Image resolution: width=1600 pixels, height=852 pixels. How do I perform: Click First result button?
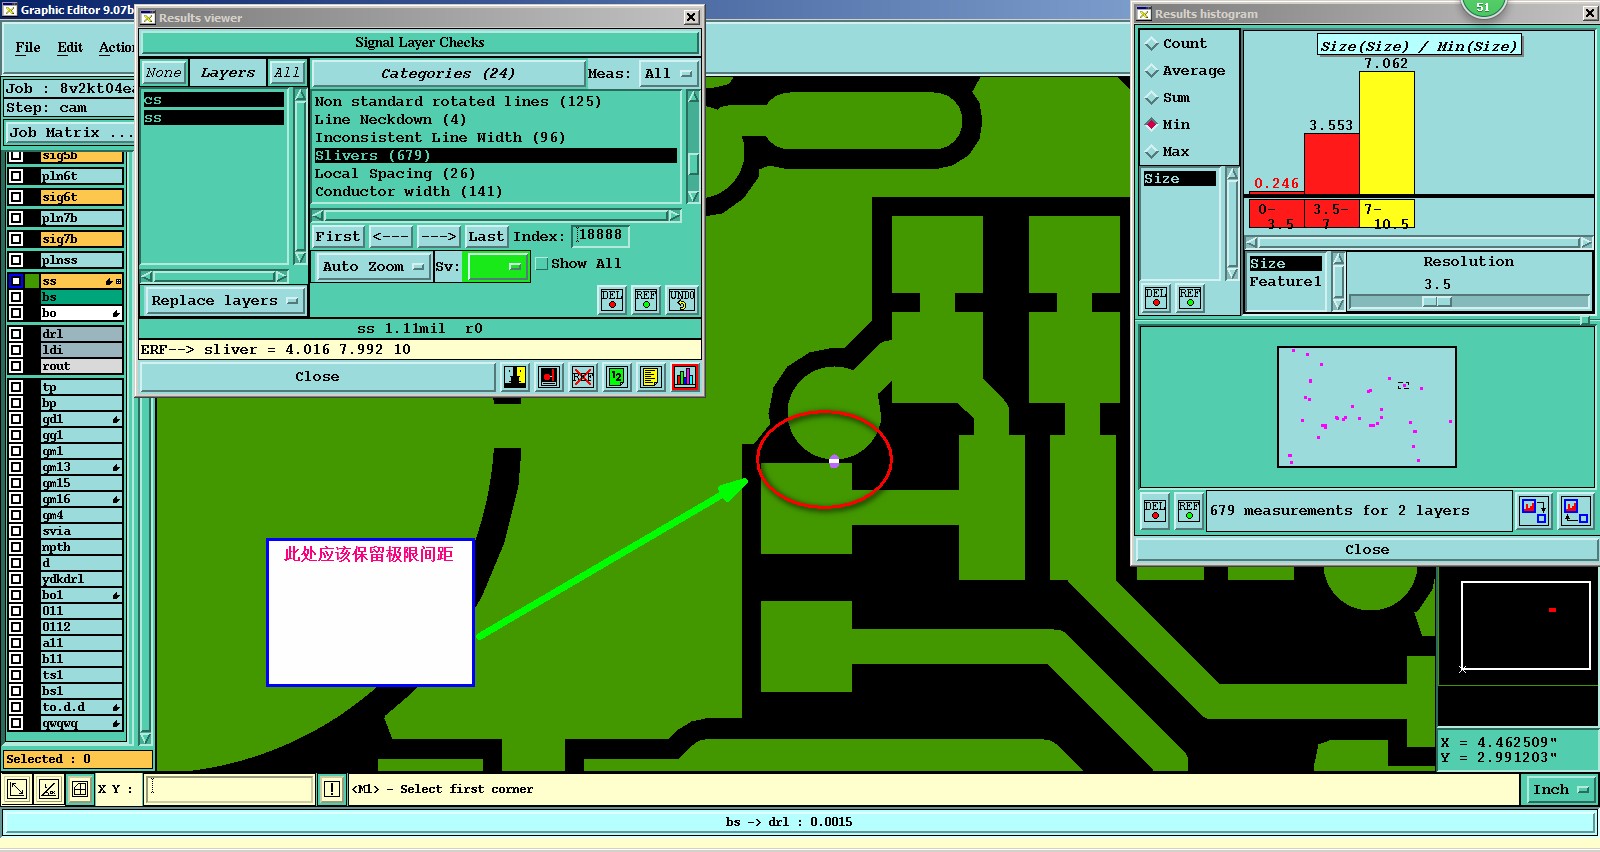pyautogui.click(x=337, y=237)
